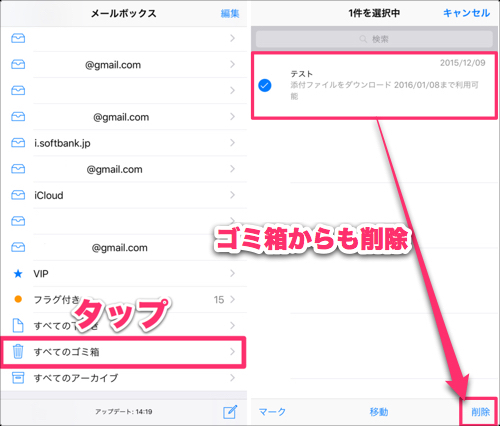Image resolution: width=500 pixels, height=426 pixels.
Task: Expand the VIP row chevron
Action: pos(232,273)
